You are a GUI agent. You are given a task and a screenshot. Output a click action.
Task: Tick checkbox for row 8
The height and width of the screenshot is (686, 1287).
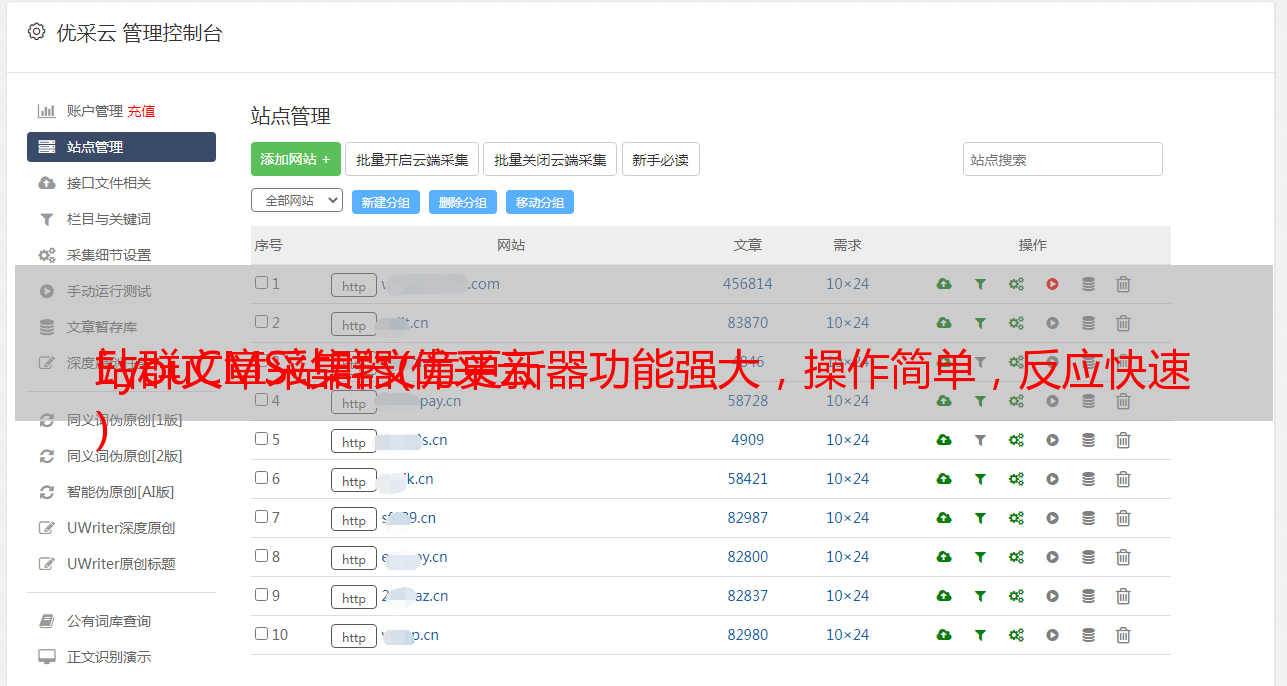(x=261, y=556)
